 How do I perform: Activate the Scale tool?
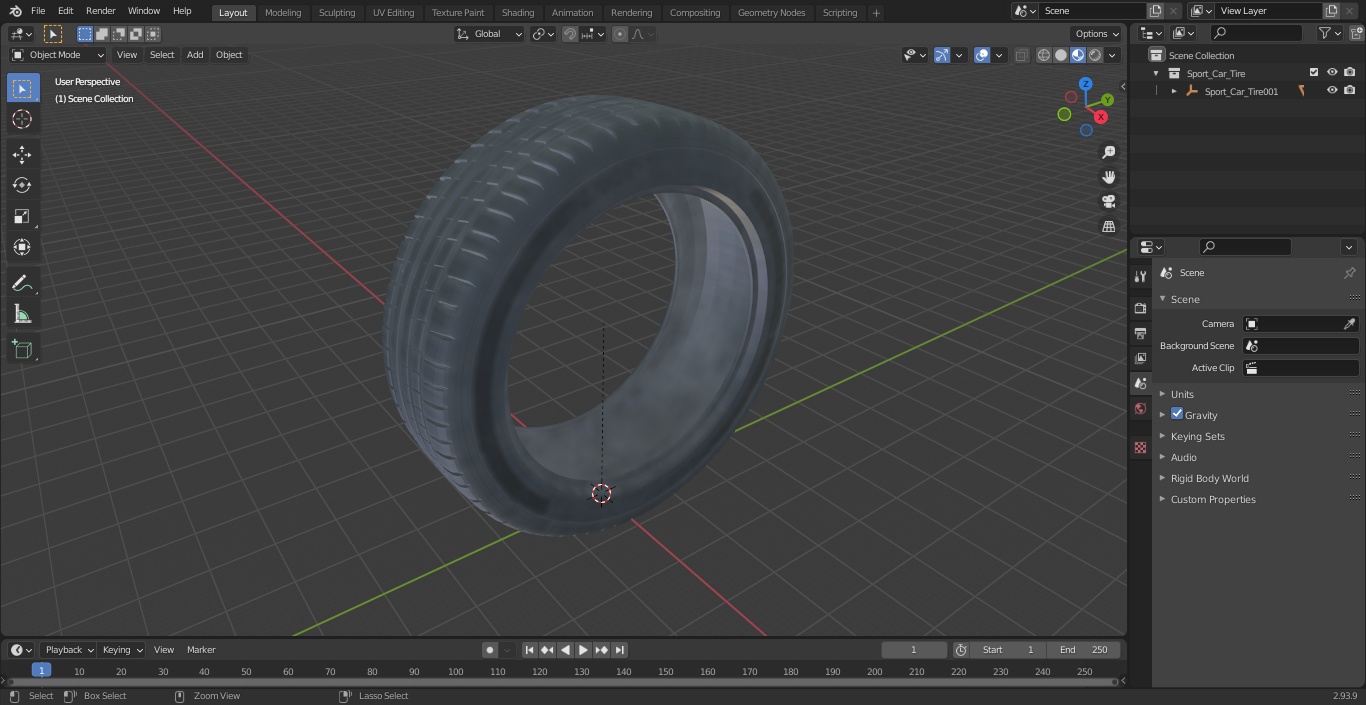22,216
